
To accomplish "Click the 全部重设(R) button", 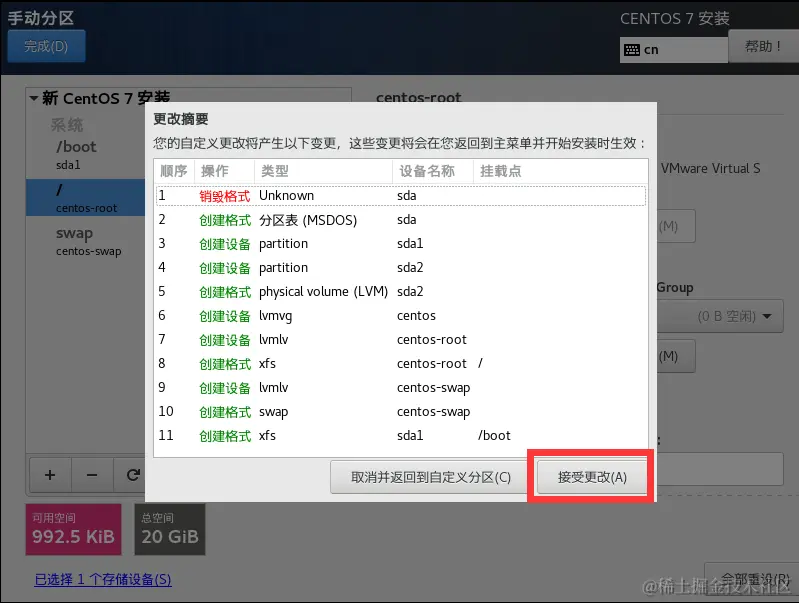I will pyautogui.click(x=752, y=580).
